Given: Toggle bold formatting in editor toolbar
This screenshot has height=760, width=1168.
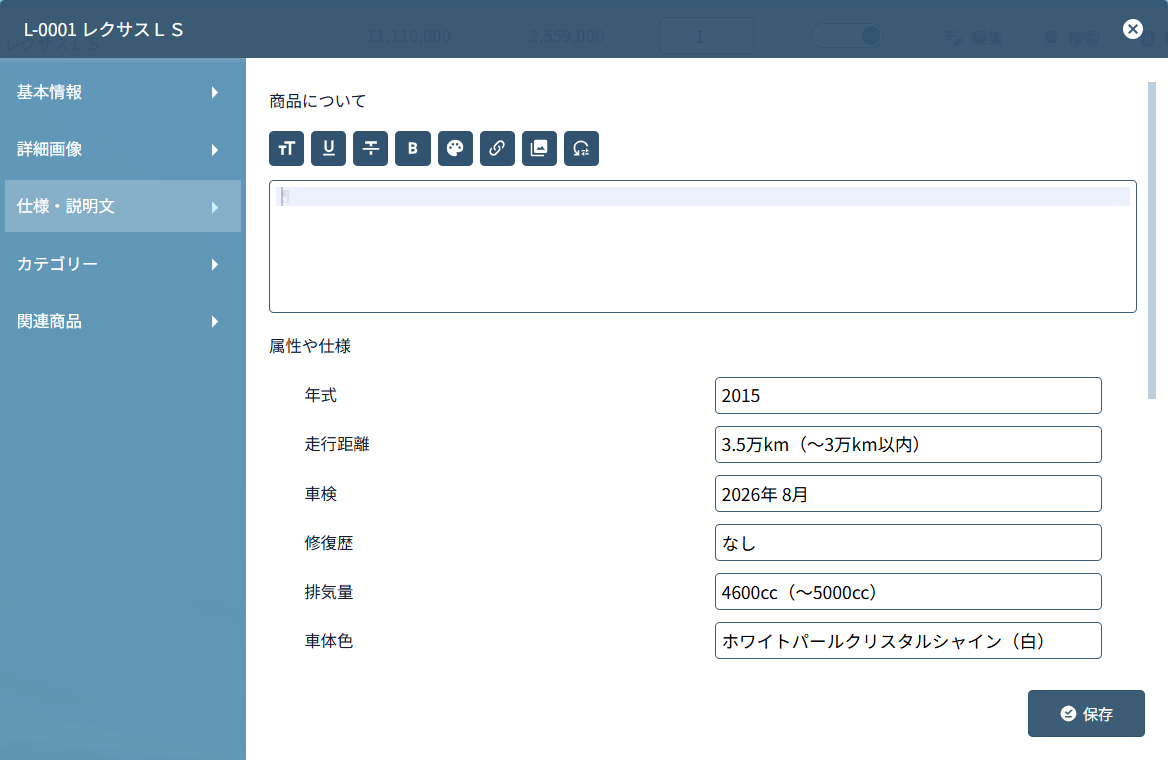Looking at the screenshot, I should pos(413,148).
